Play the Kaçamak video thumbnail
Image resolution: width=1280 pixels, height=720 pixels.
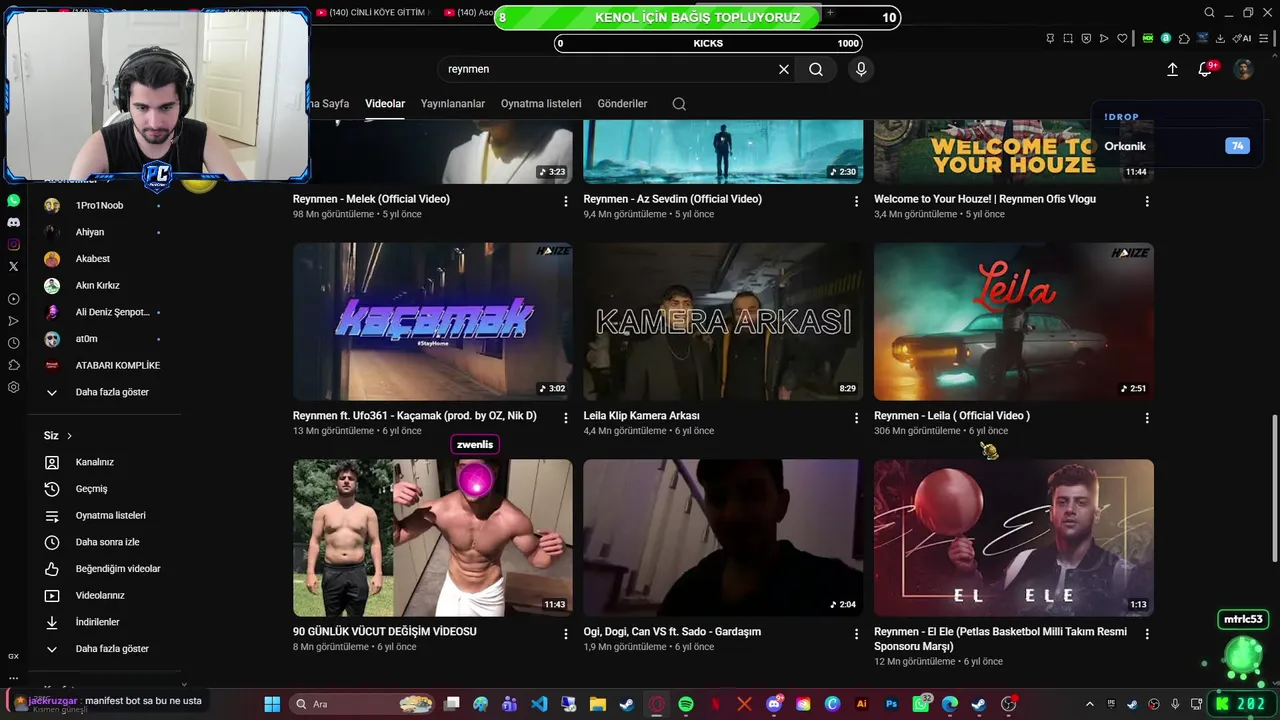(x=433, y=322)
